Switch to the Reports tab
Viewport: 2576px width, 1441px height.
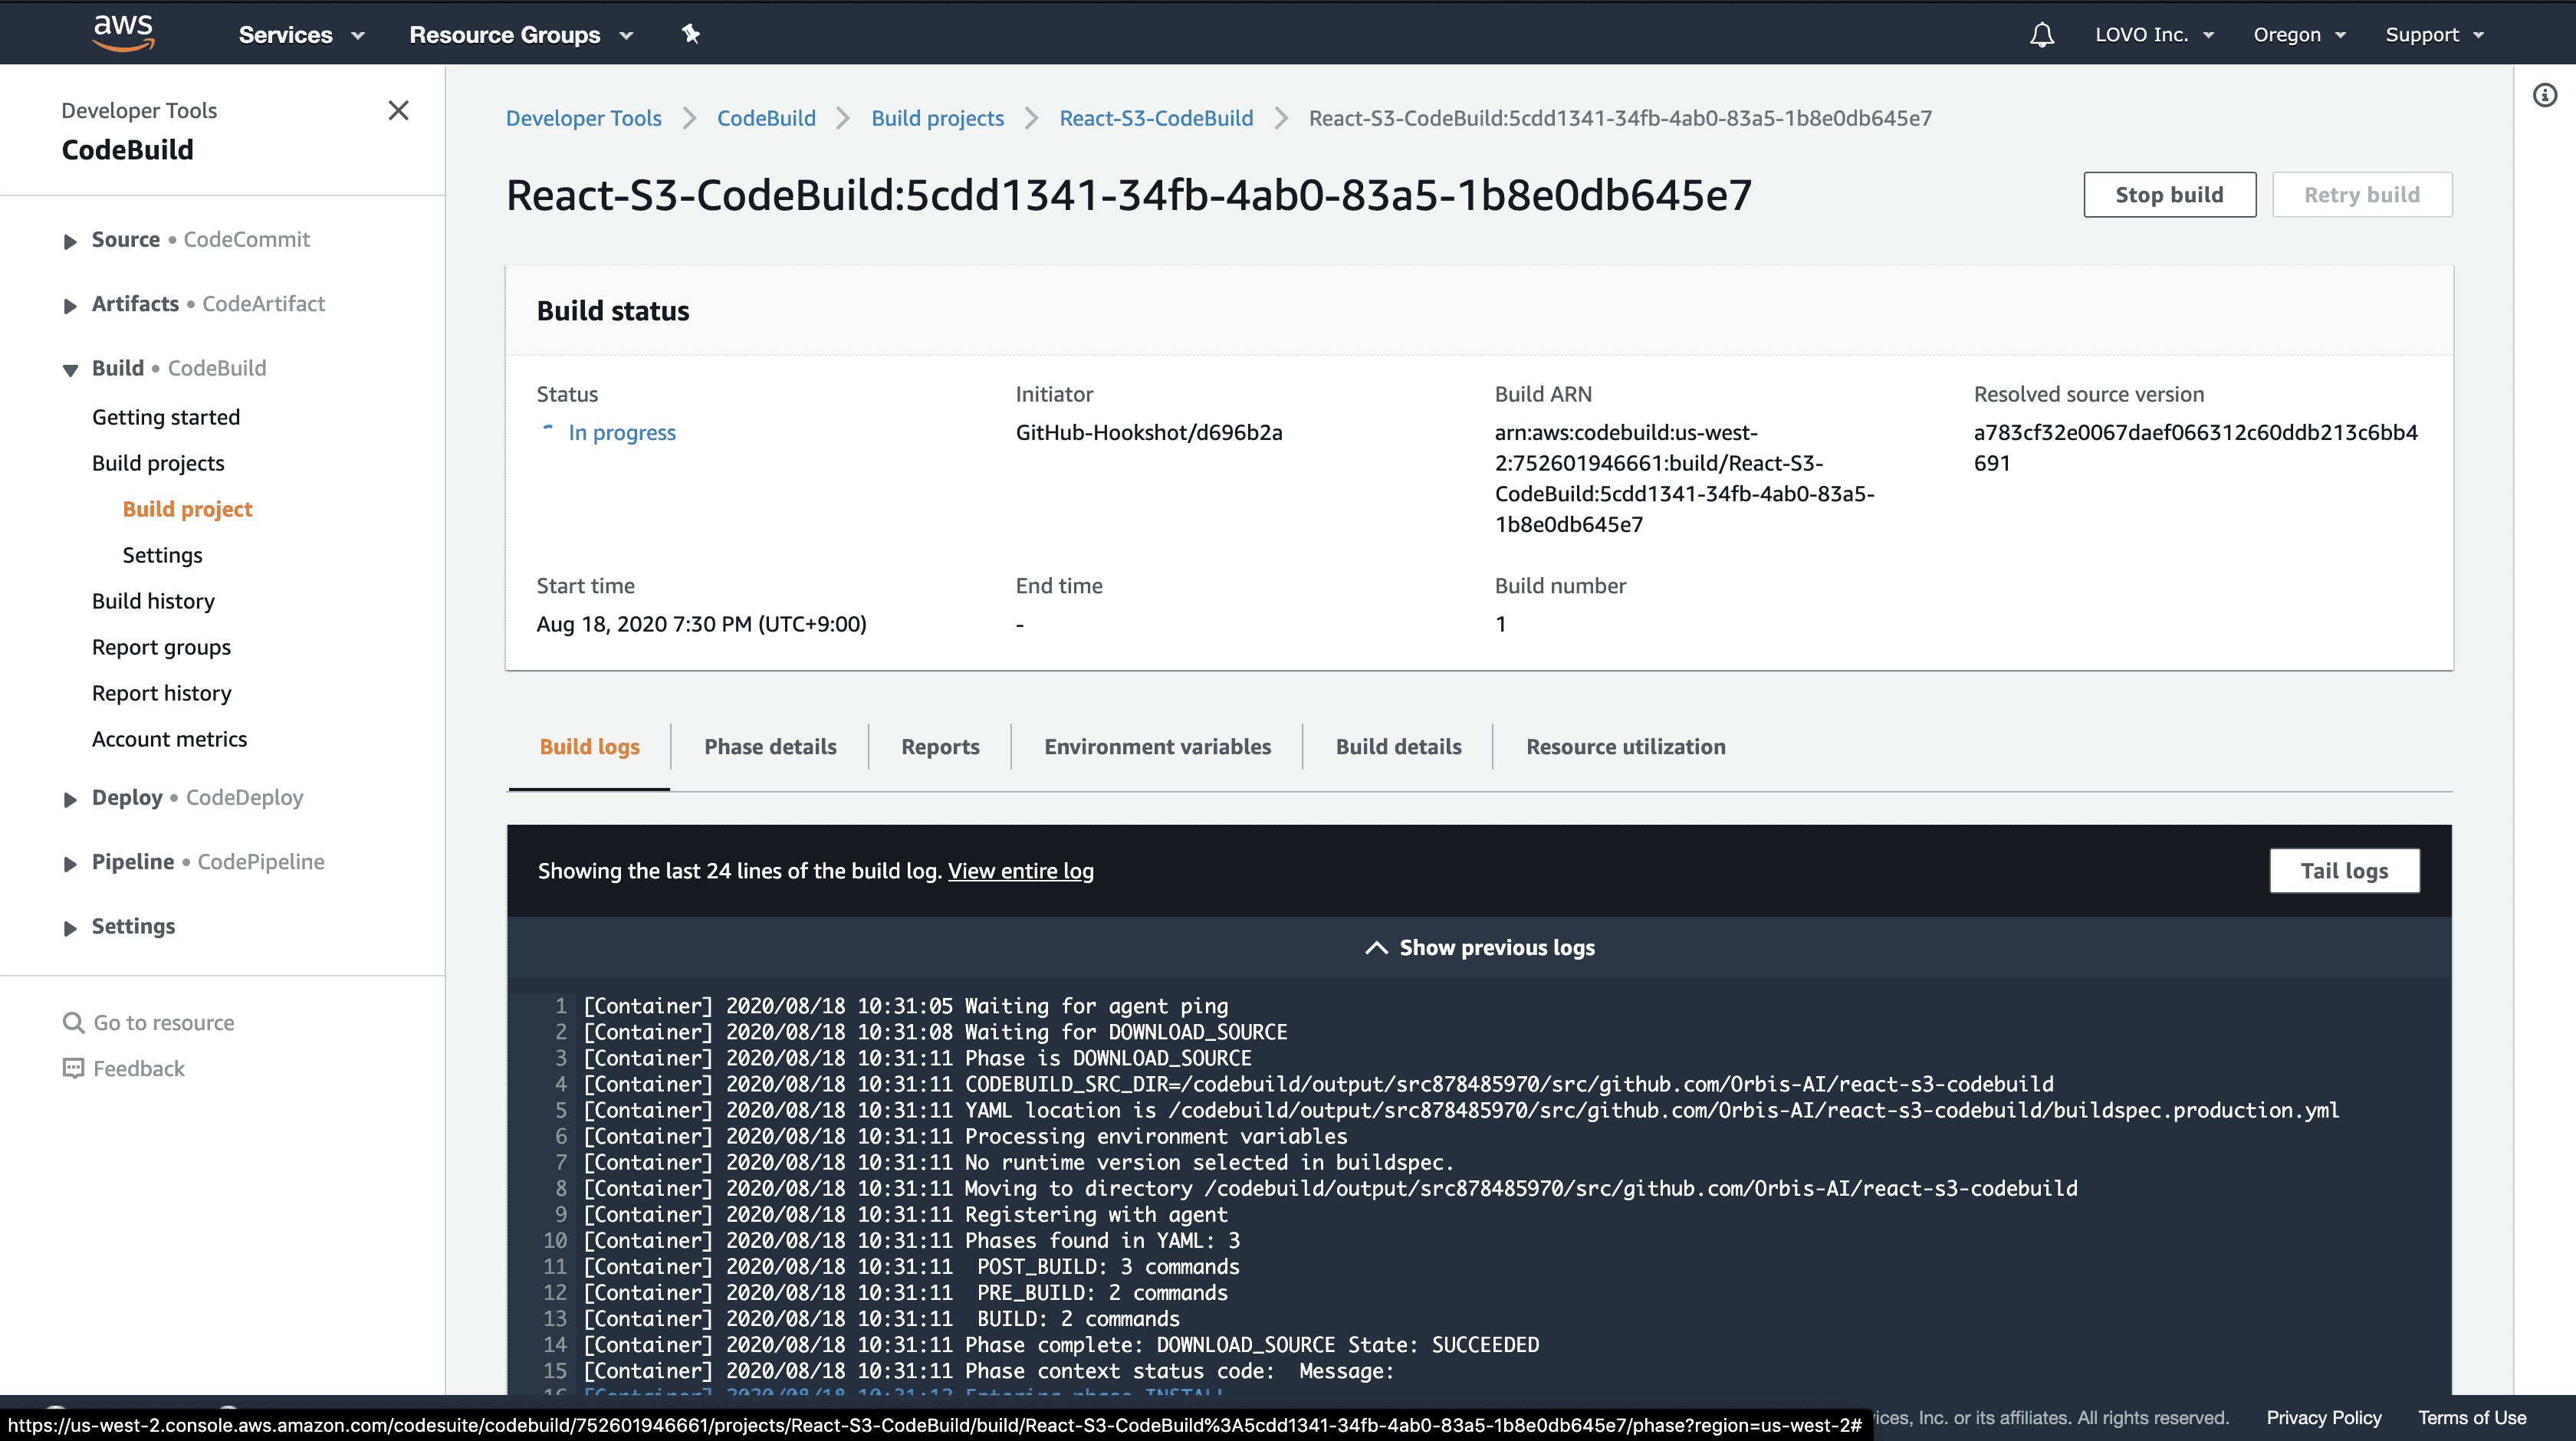click(x=940, y=747)
